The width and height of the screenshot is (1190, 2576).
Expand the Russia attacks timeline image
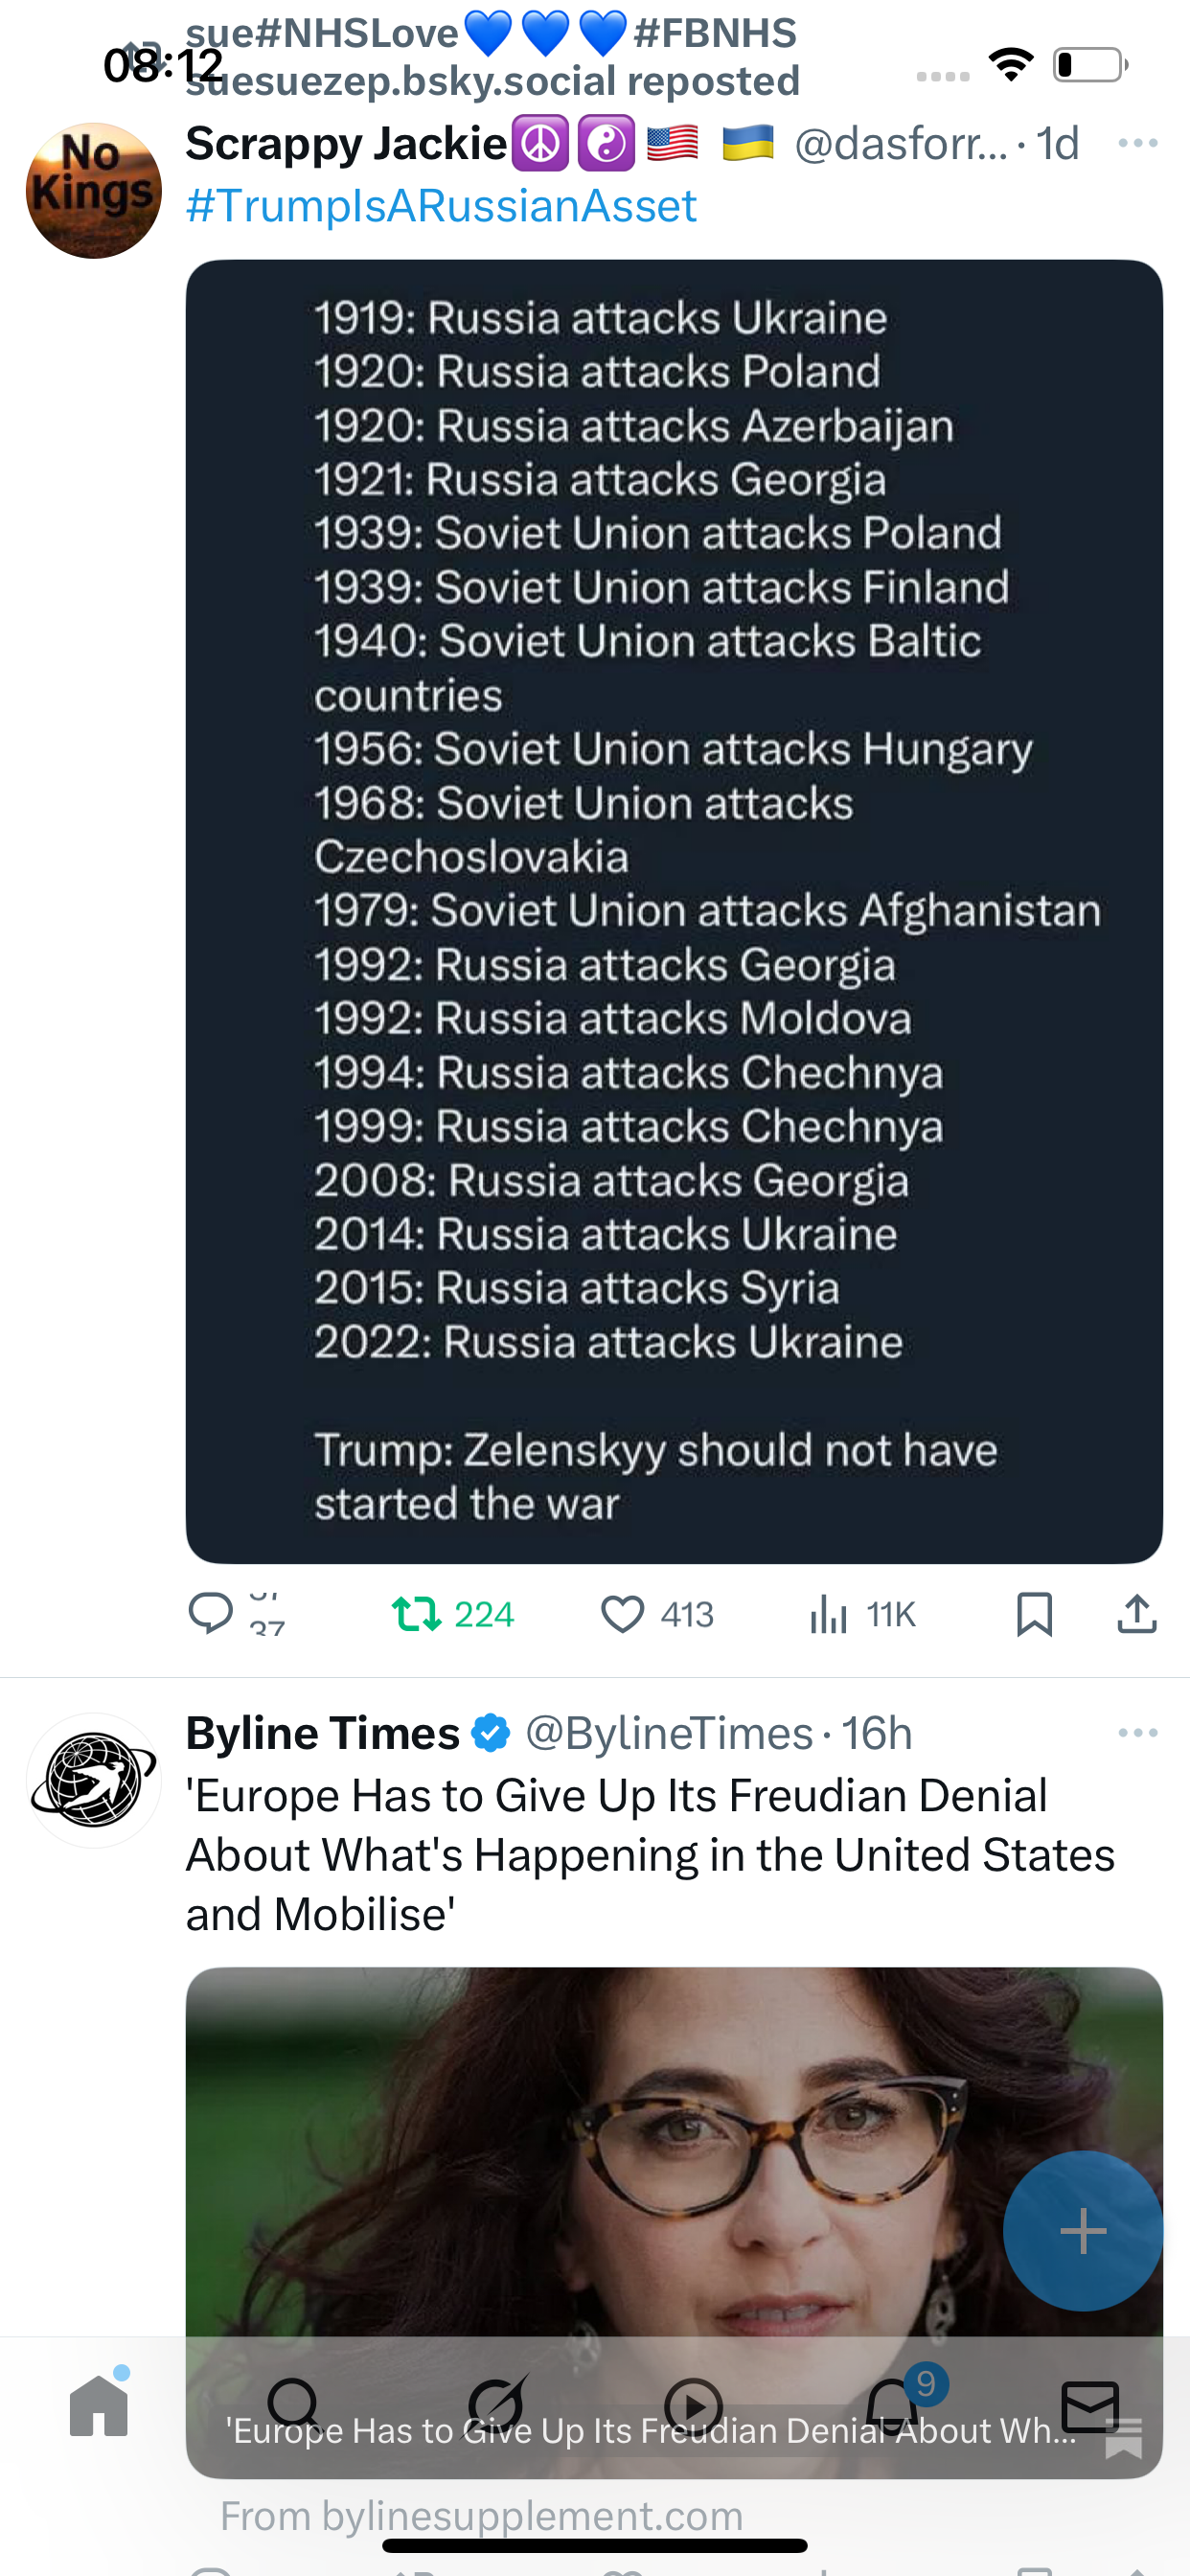pos(674,911)
